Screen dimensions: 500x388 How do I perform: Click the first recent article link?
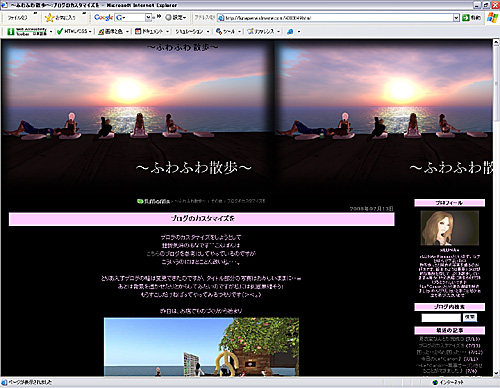(449, 339)
